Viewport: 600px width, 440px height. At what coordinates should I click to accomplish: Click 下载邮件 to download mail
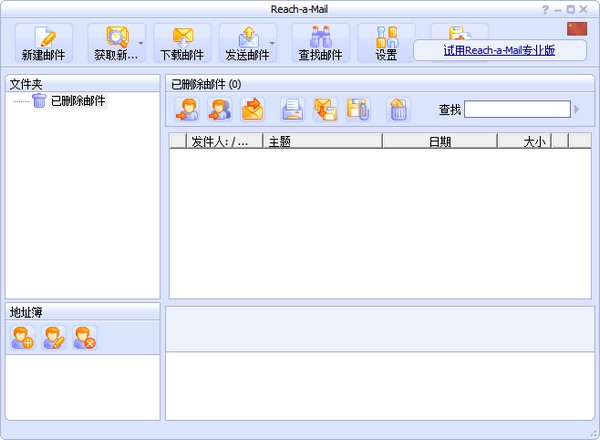tap(182, 43)
